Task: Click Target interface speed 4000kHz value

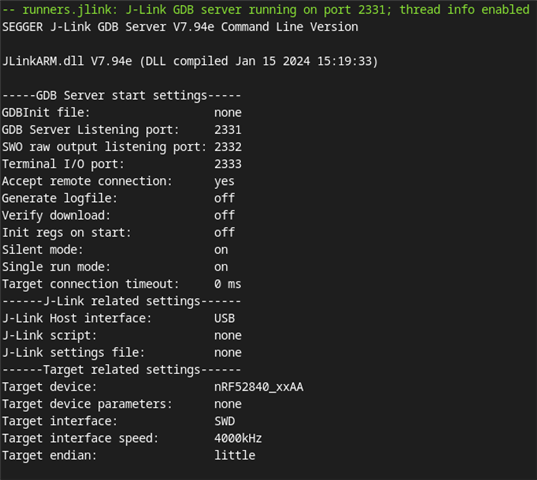Action: tap(238, 439)
